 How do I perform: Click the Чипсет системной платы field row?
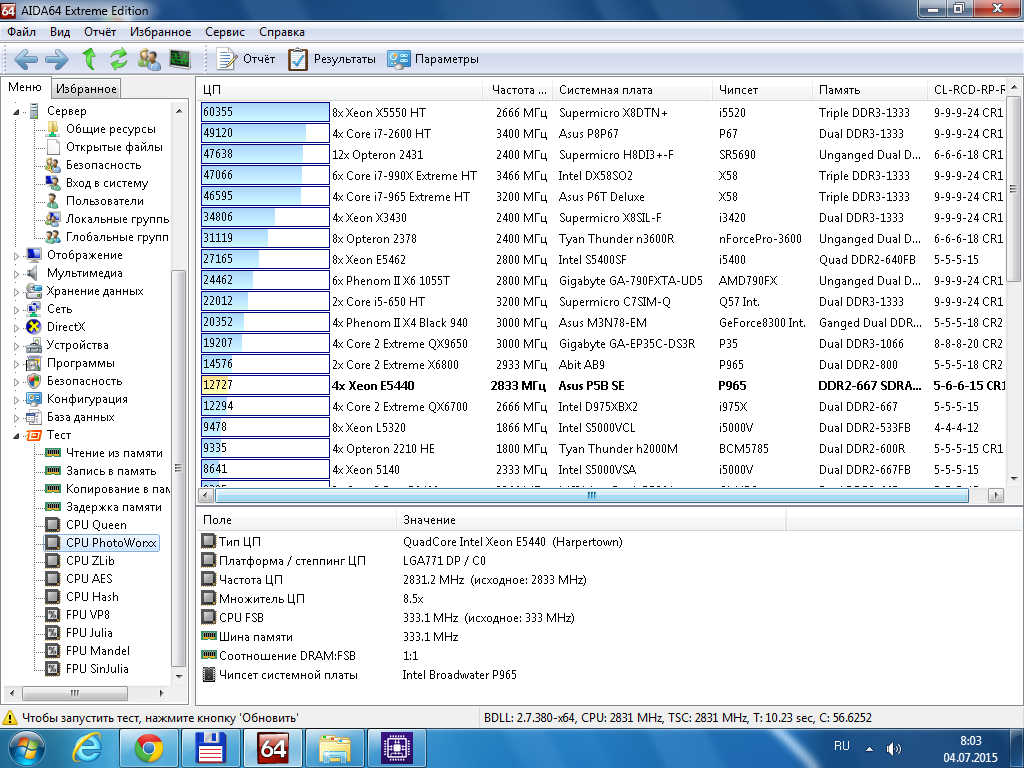[359, 675]
